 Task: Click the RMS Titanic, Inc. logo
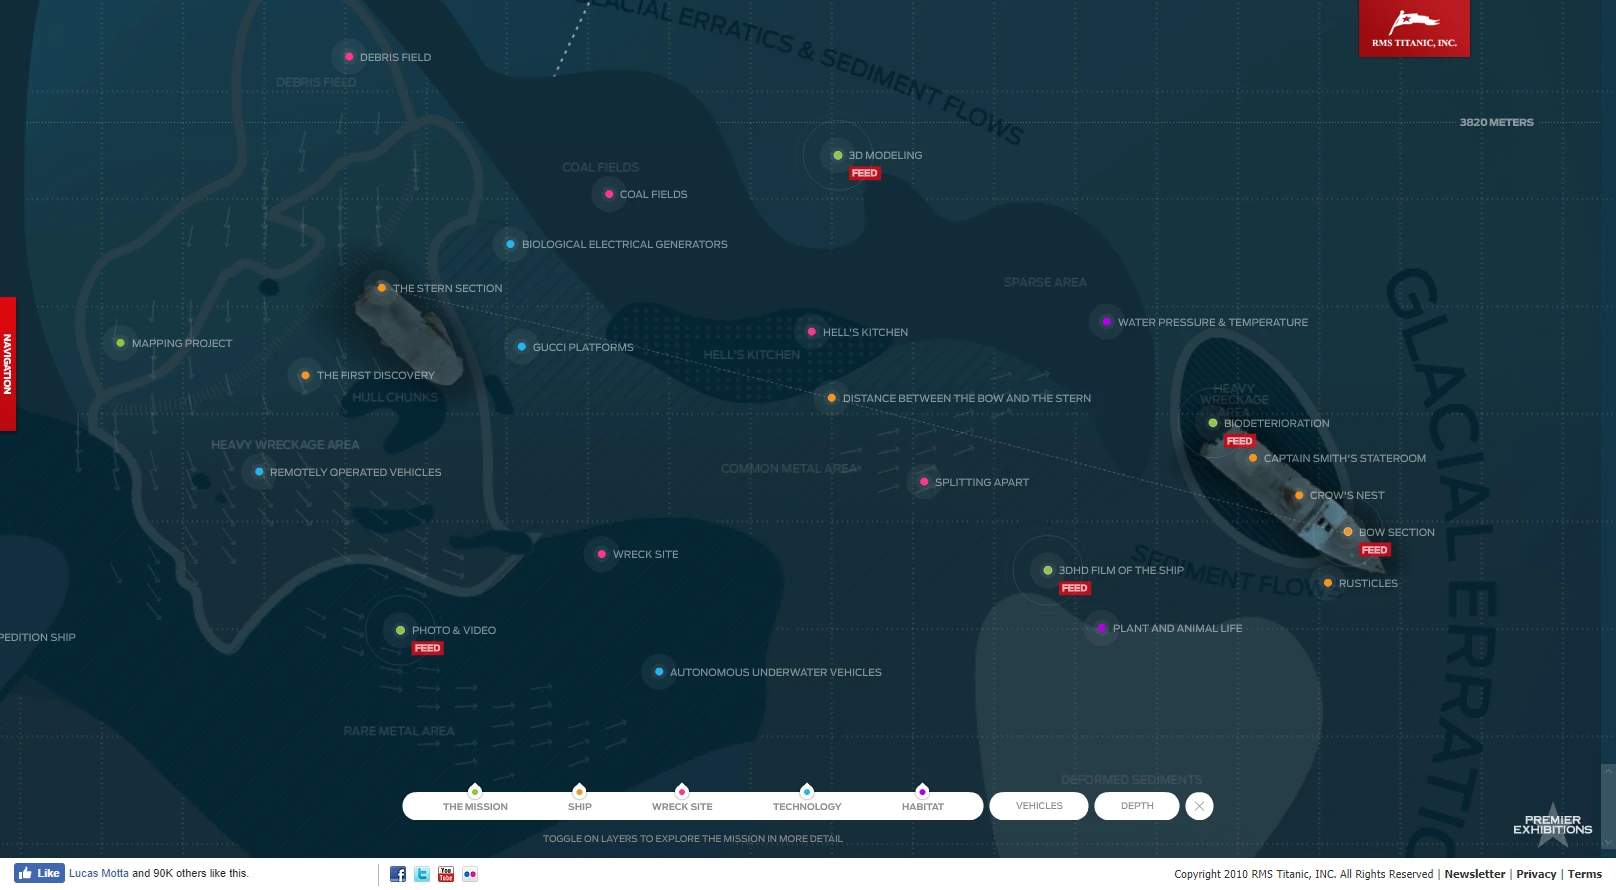point(1414,28)
